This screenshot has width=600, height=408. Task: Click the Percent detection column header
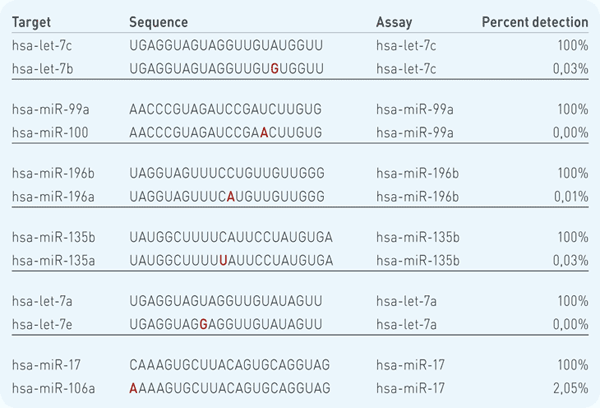[535, 22]
